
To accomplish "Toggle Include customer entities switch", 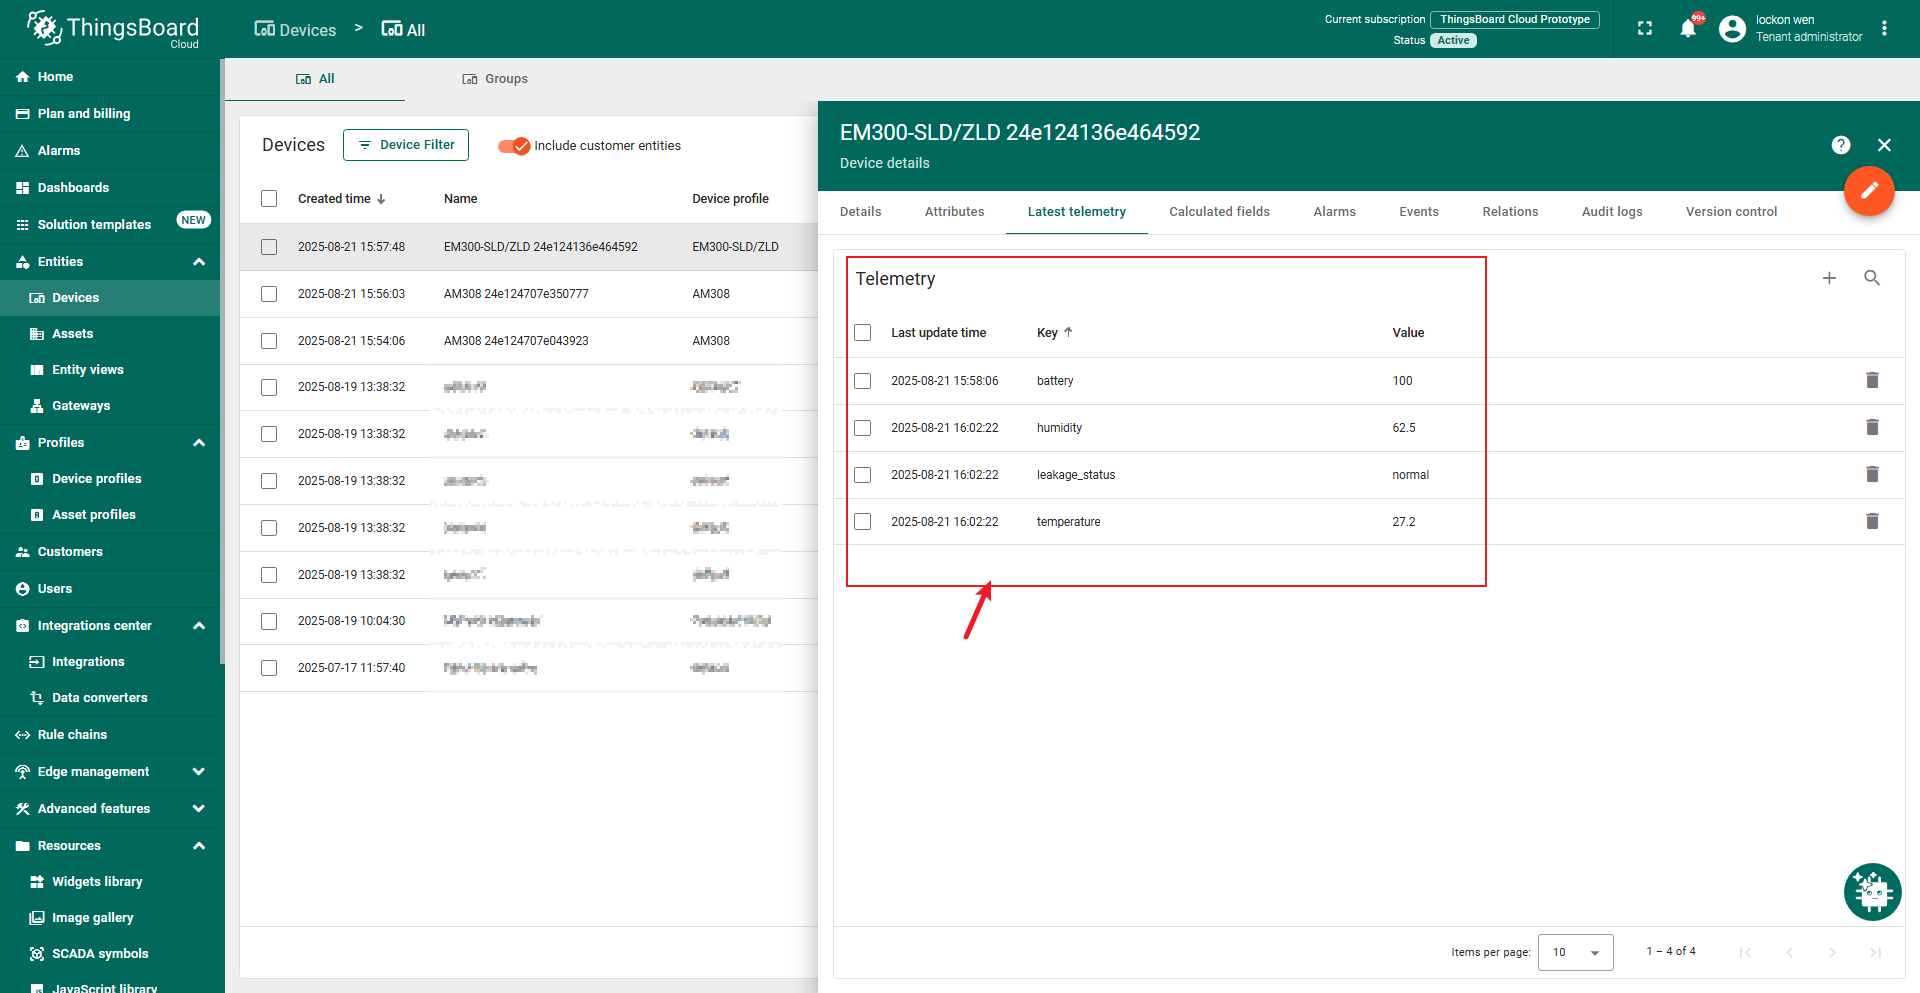I will 514,146.
